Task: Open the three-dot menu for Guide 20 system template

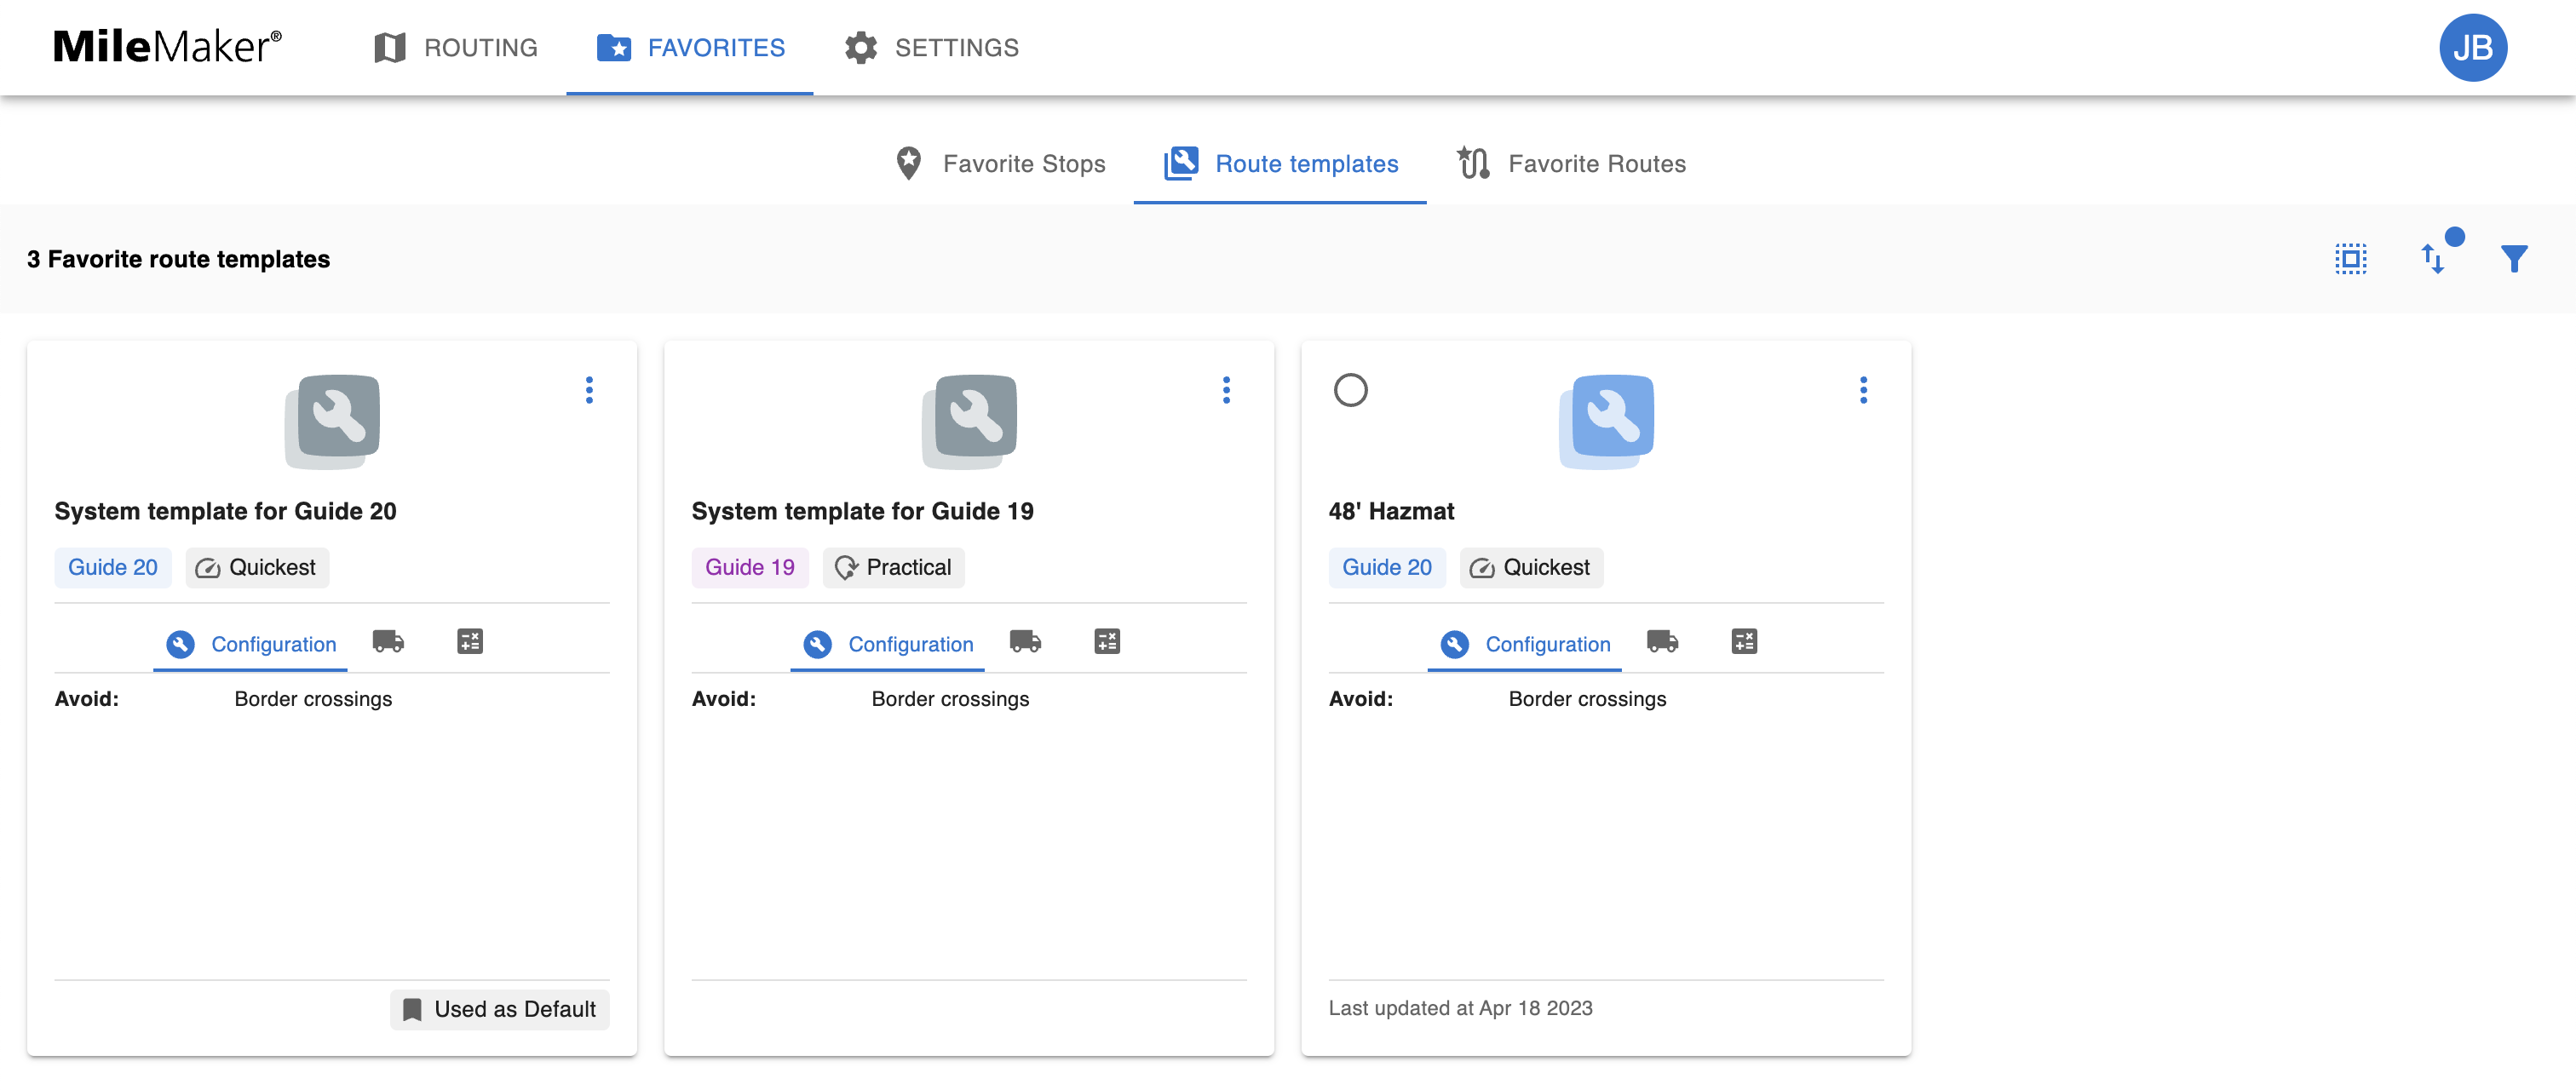Action: pos(589,390)
